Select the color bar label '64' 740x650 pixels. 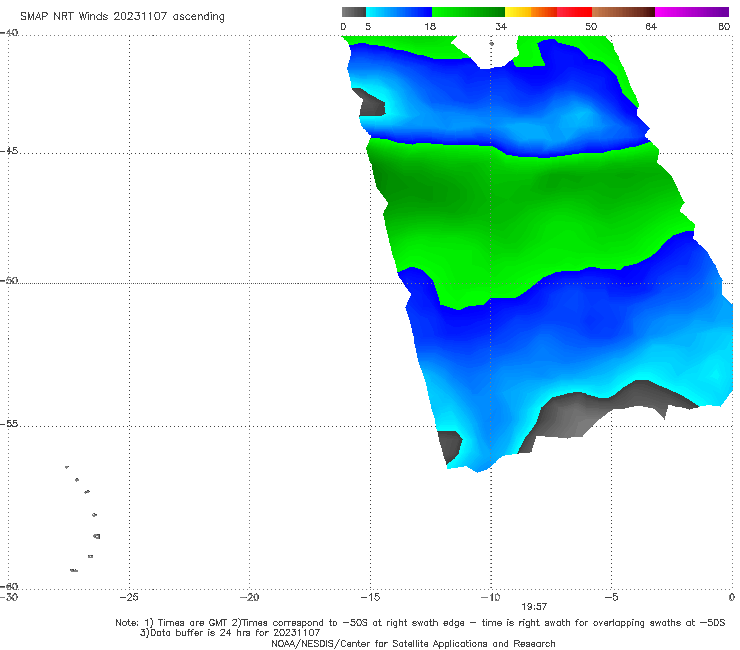651,26
